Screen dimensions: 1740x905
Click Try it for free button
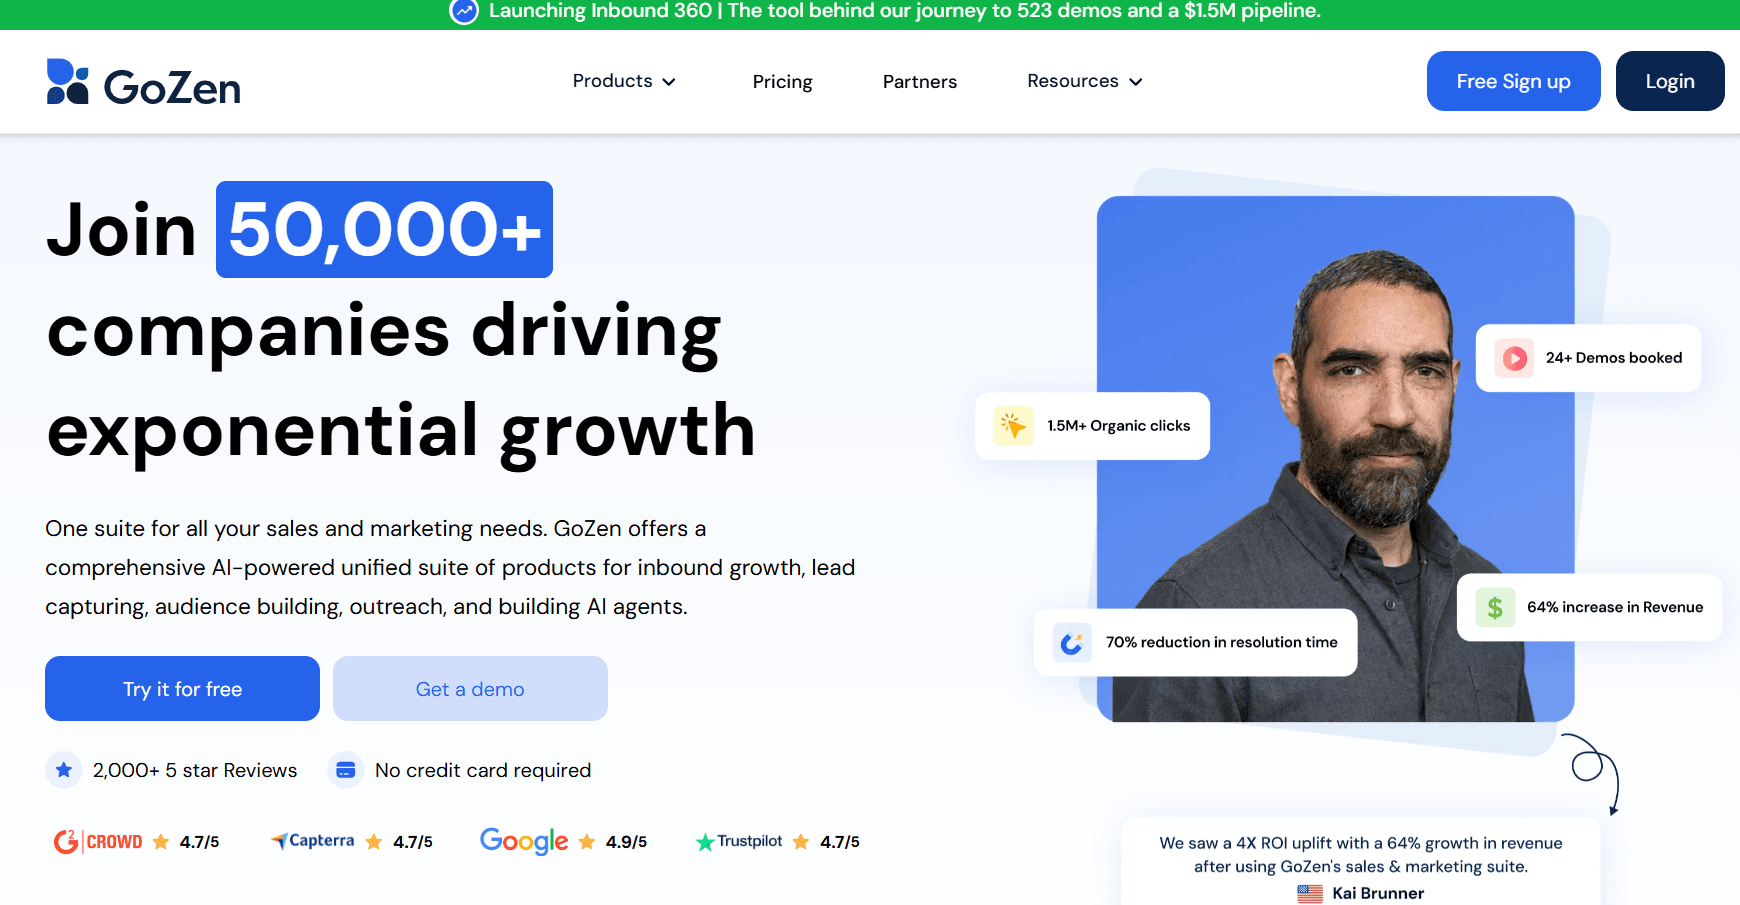182,689
